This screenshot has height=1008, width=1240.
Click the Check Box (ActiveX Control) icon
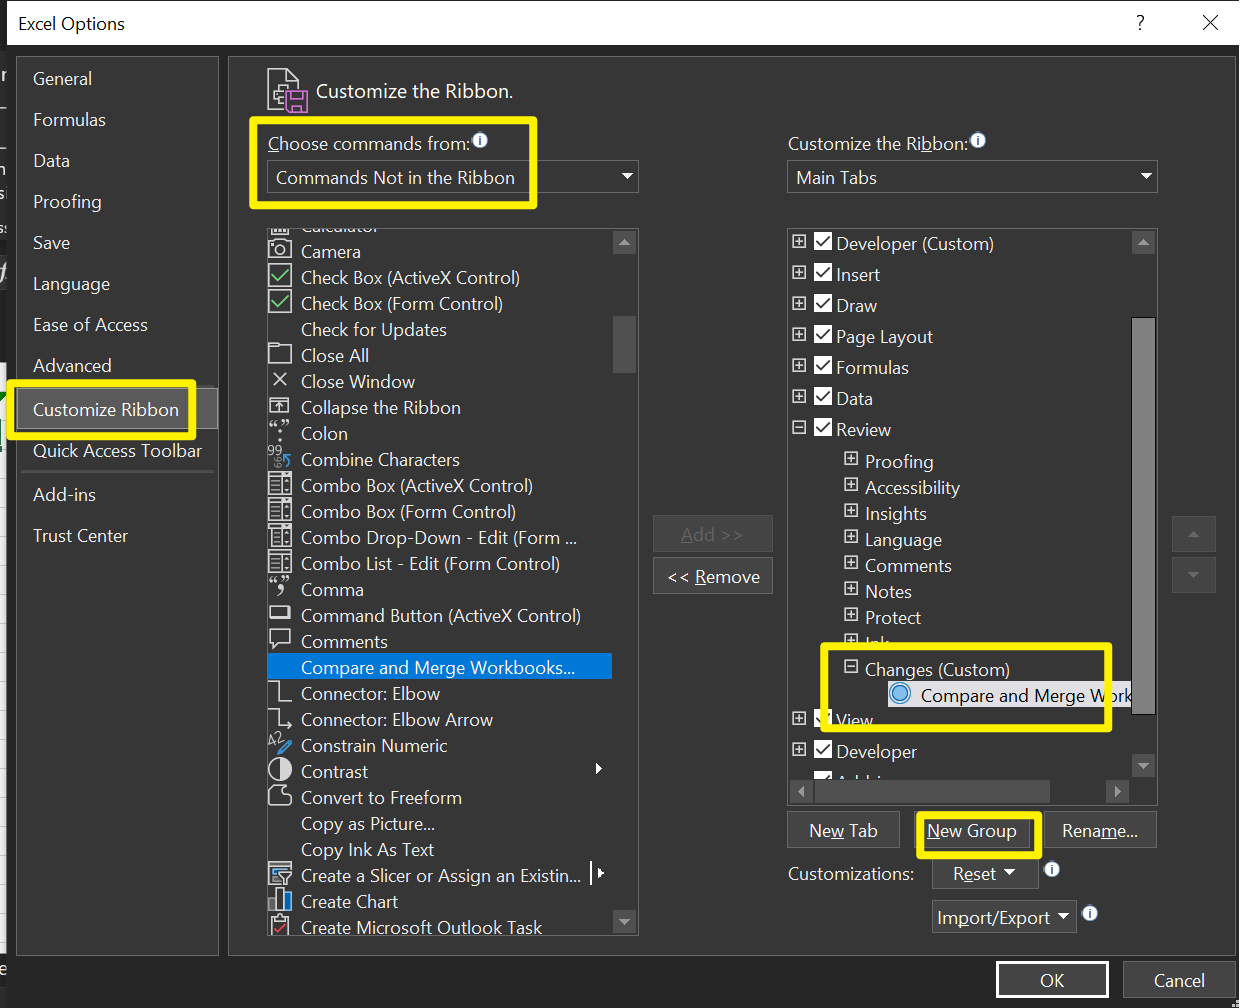[280, 277]
